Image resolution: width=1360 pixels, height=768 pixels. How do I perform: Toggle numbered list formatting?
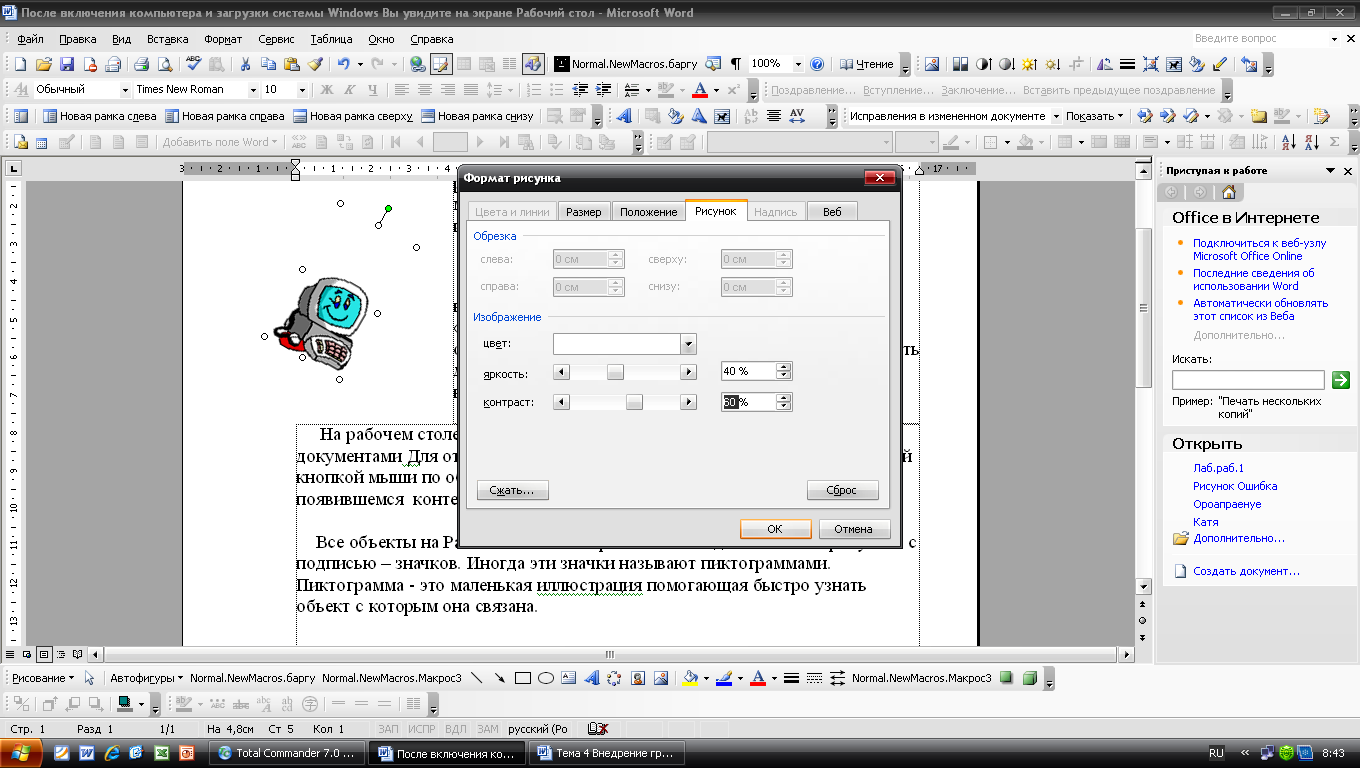tap(533, 89)
